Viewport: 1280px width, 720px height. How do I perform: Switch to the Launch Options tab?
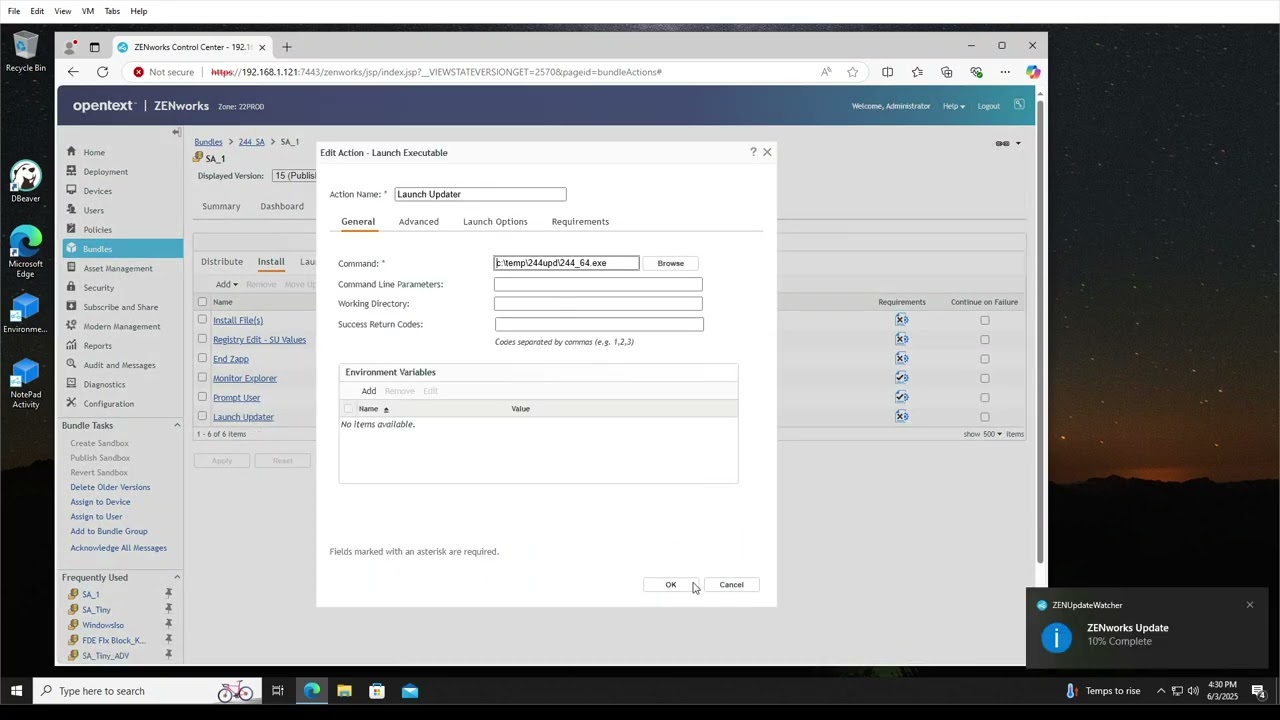[x=495, y=222]
